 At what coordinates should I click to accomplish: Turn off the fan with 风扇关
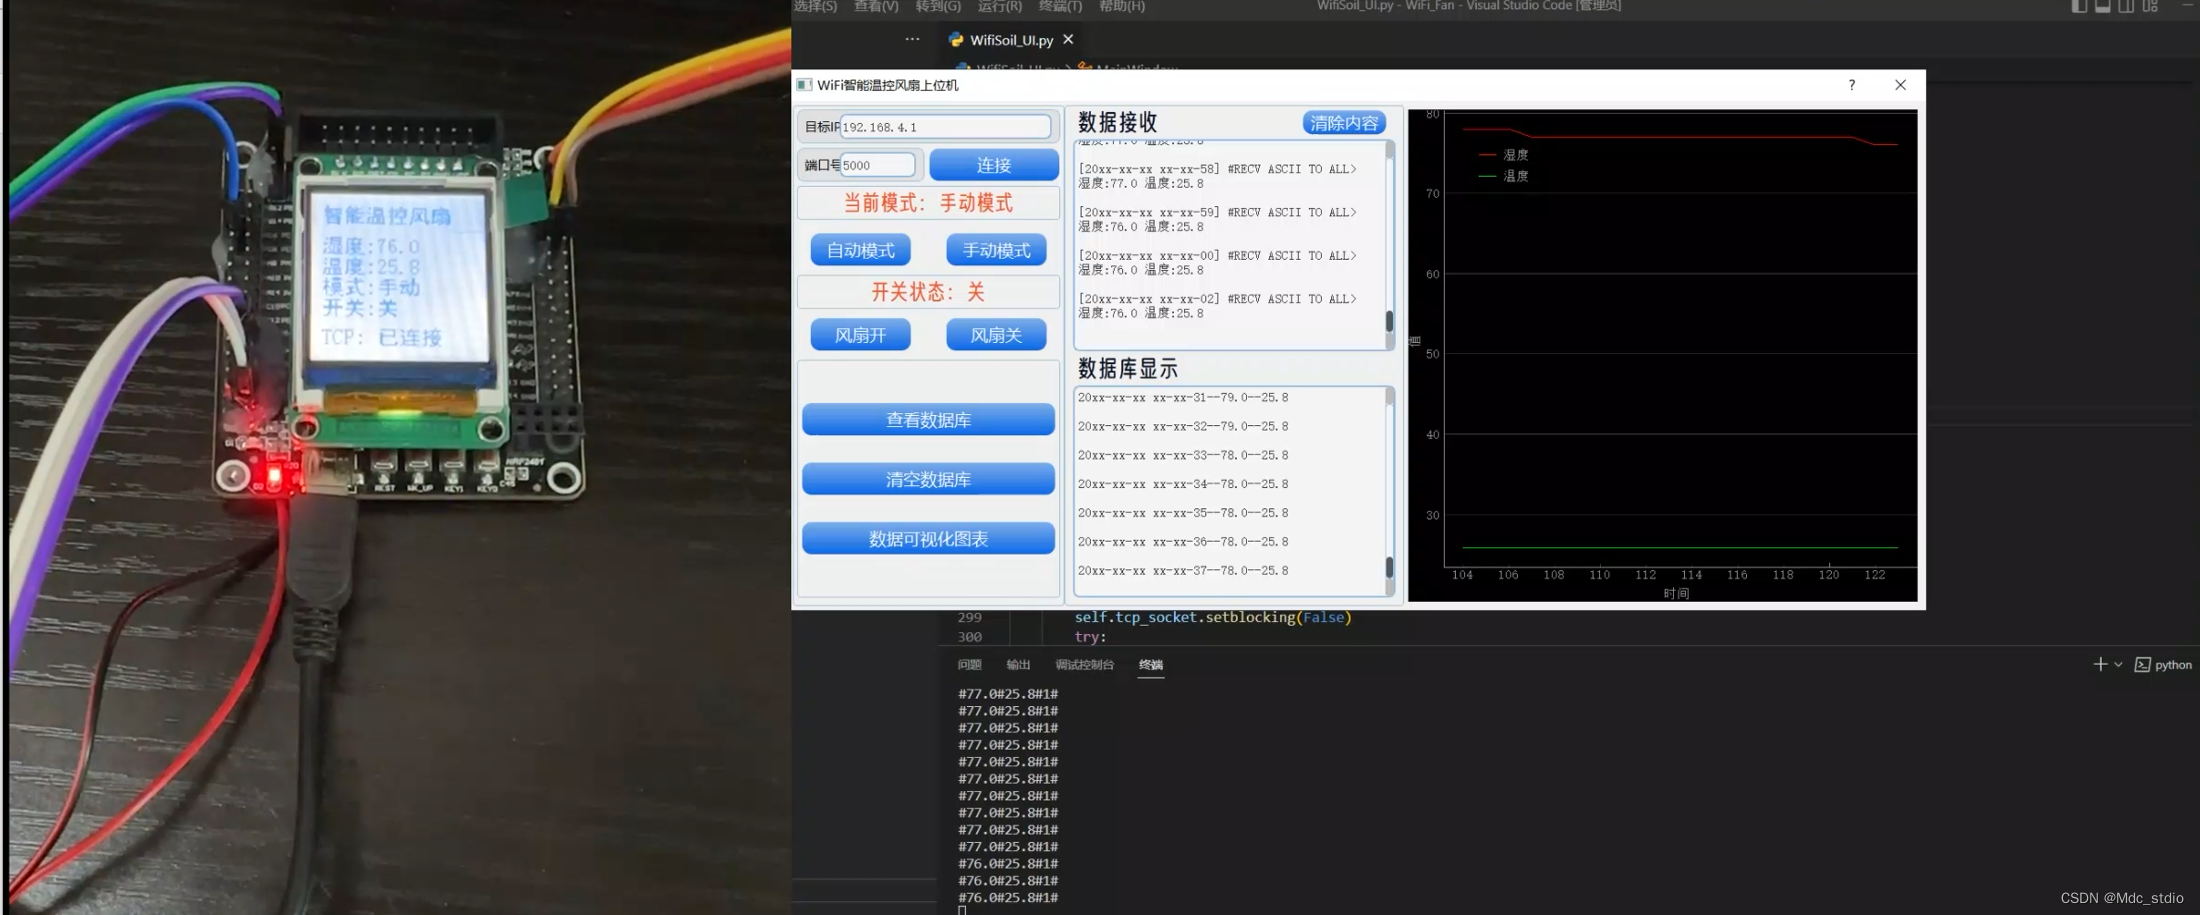[x=996, y=335]
